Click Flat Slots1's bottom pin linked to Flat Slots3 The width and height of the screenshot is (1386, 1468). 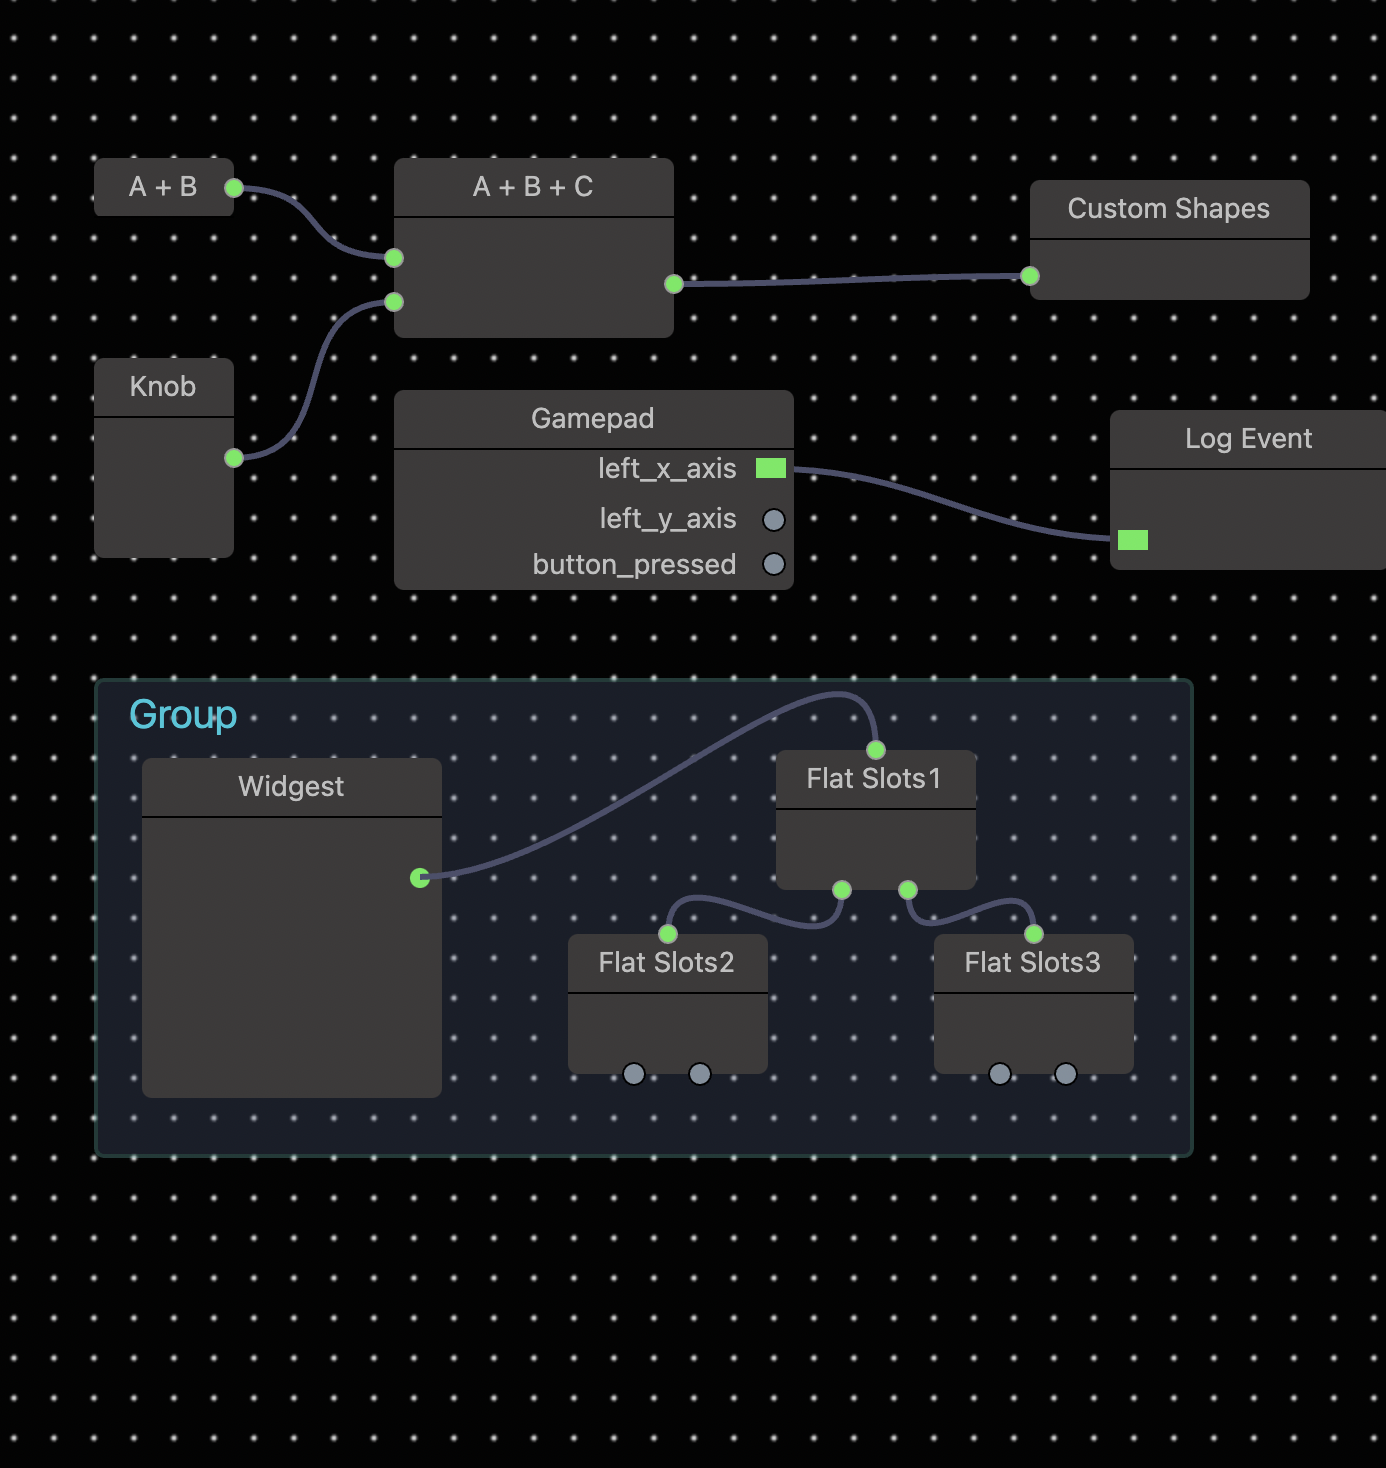908,890
